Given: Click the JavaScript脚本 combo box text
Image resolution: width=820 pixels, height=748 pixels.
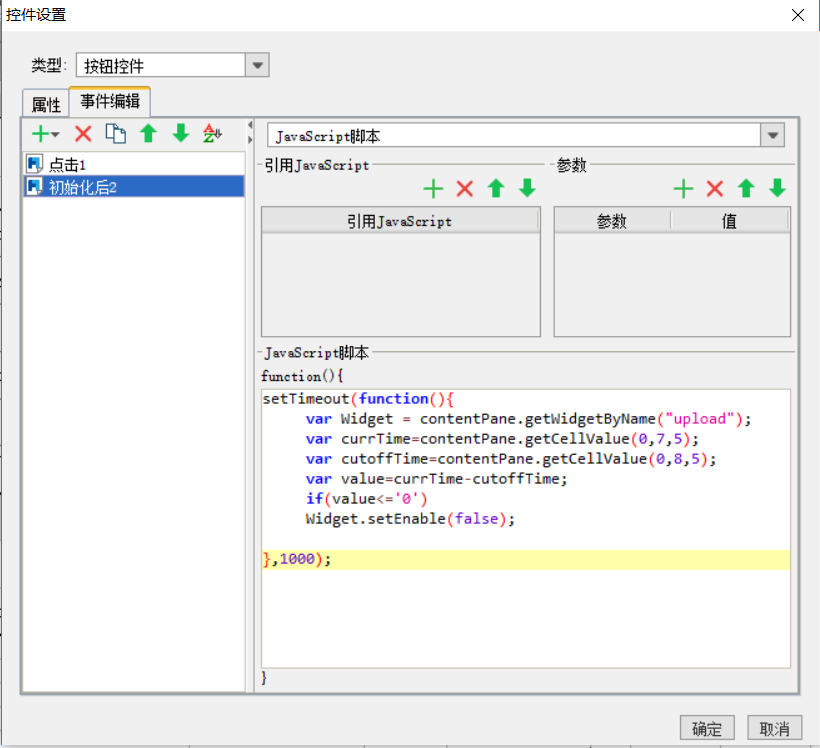Looking at the screenshot, I should (x=328, y=136).
